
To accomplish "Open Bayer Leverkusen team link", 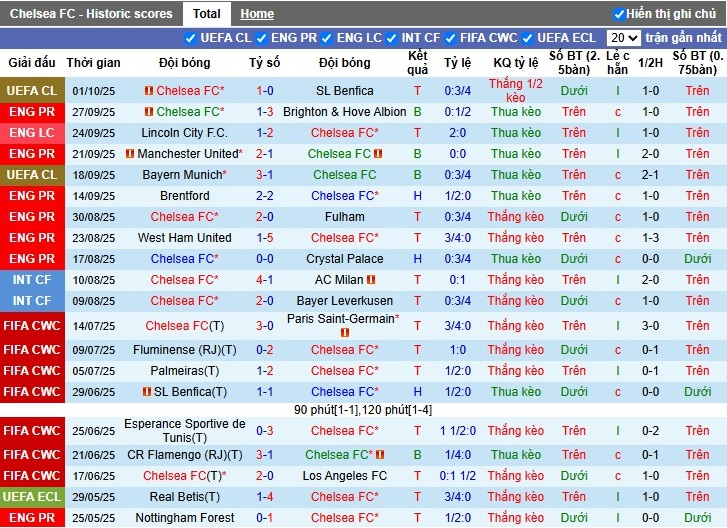I will click(x=344, y=301).
